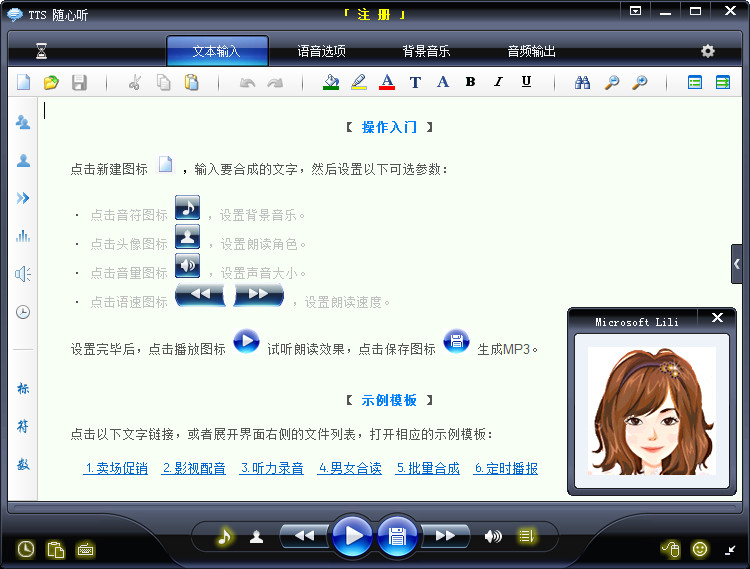Expand the right side panel arrow
This screenshot has width=750, height=569.
737,264
